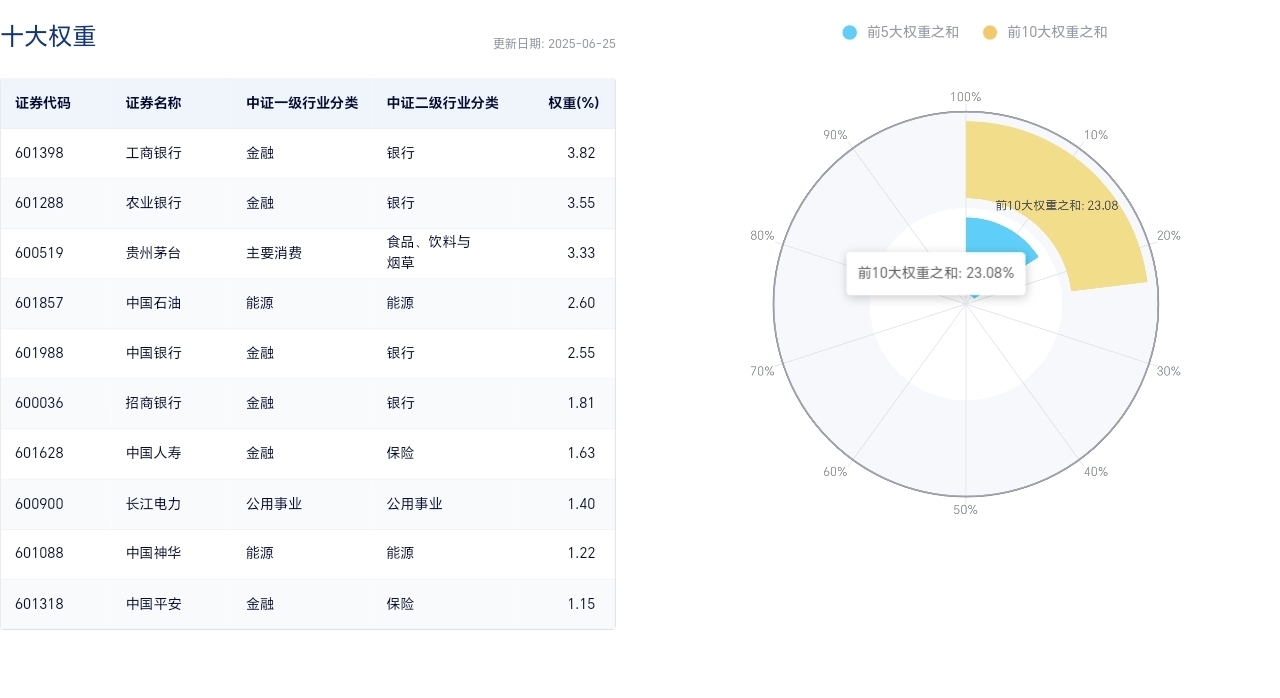Select 中国石油 in the name column
Viewport: 1280px width, 698px height.
(154, 303)
